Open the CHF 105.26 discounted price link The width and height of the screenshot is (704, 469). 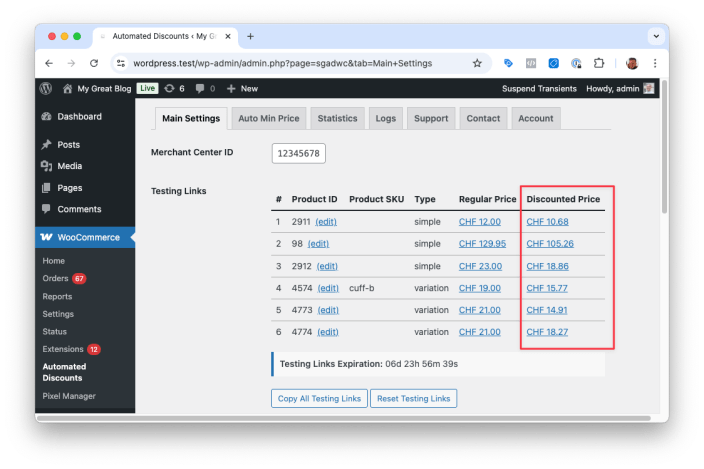tap(549, 243)
